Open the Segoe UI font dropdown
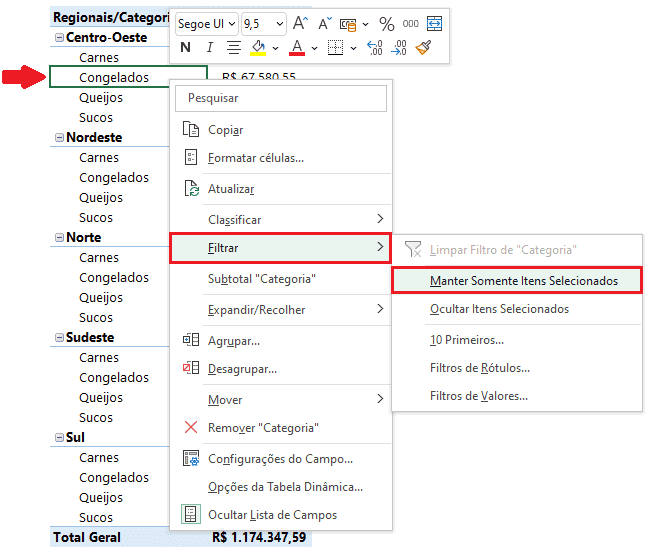Image resolution: width=648 pixels, height=555 pixels. pyautogui.click(x=231, y=23)
